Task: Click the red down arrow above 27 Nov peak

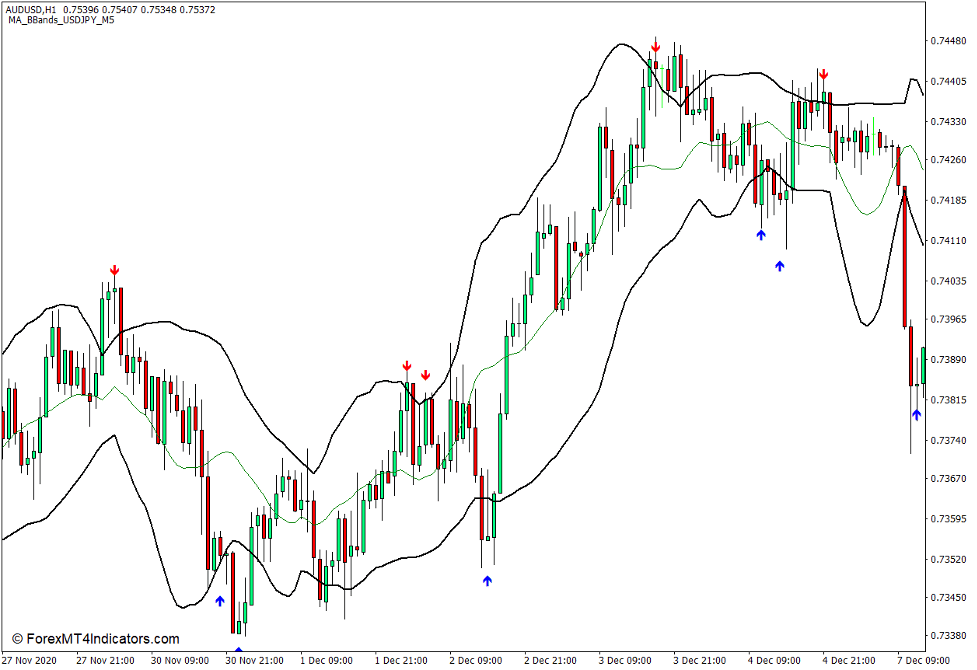Action: coord(115,271)
